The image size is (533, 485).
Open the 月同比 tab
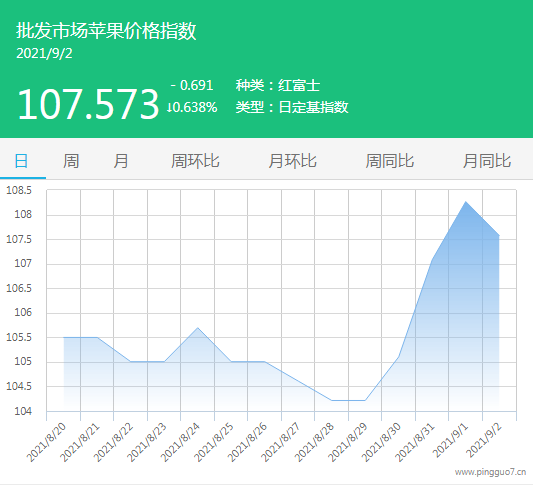click(x=487, y=161)
